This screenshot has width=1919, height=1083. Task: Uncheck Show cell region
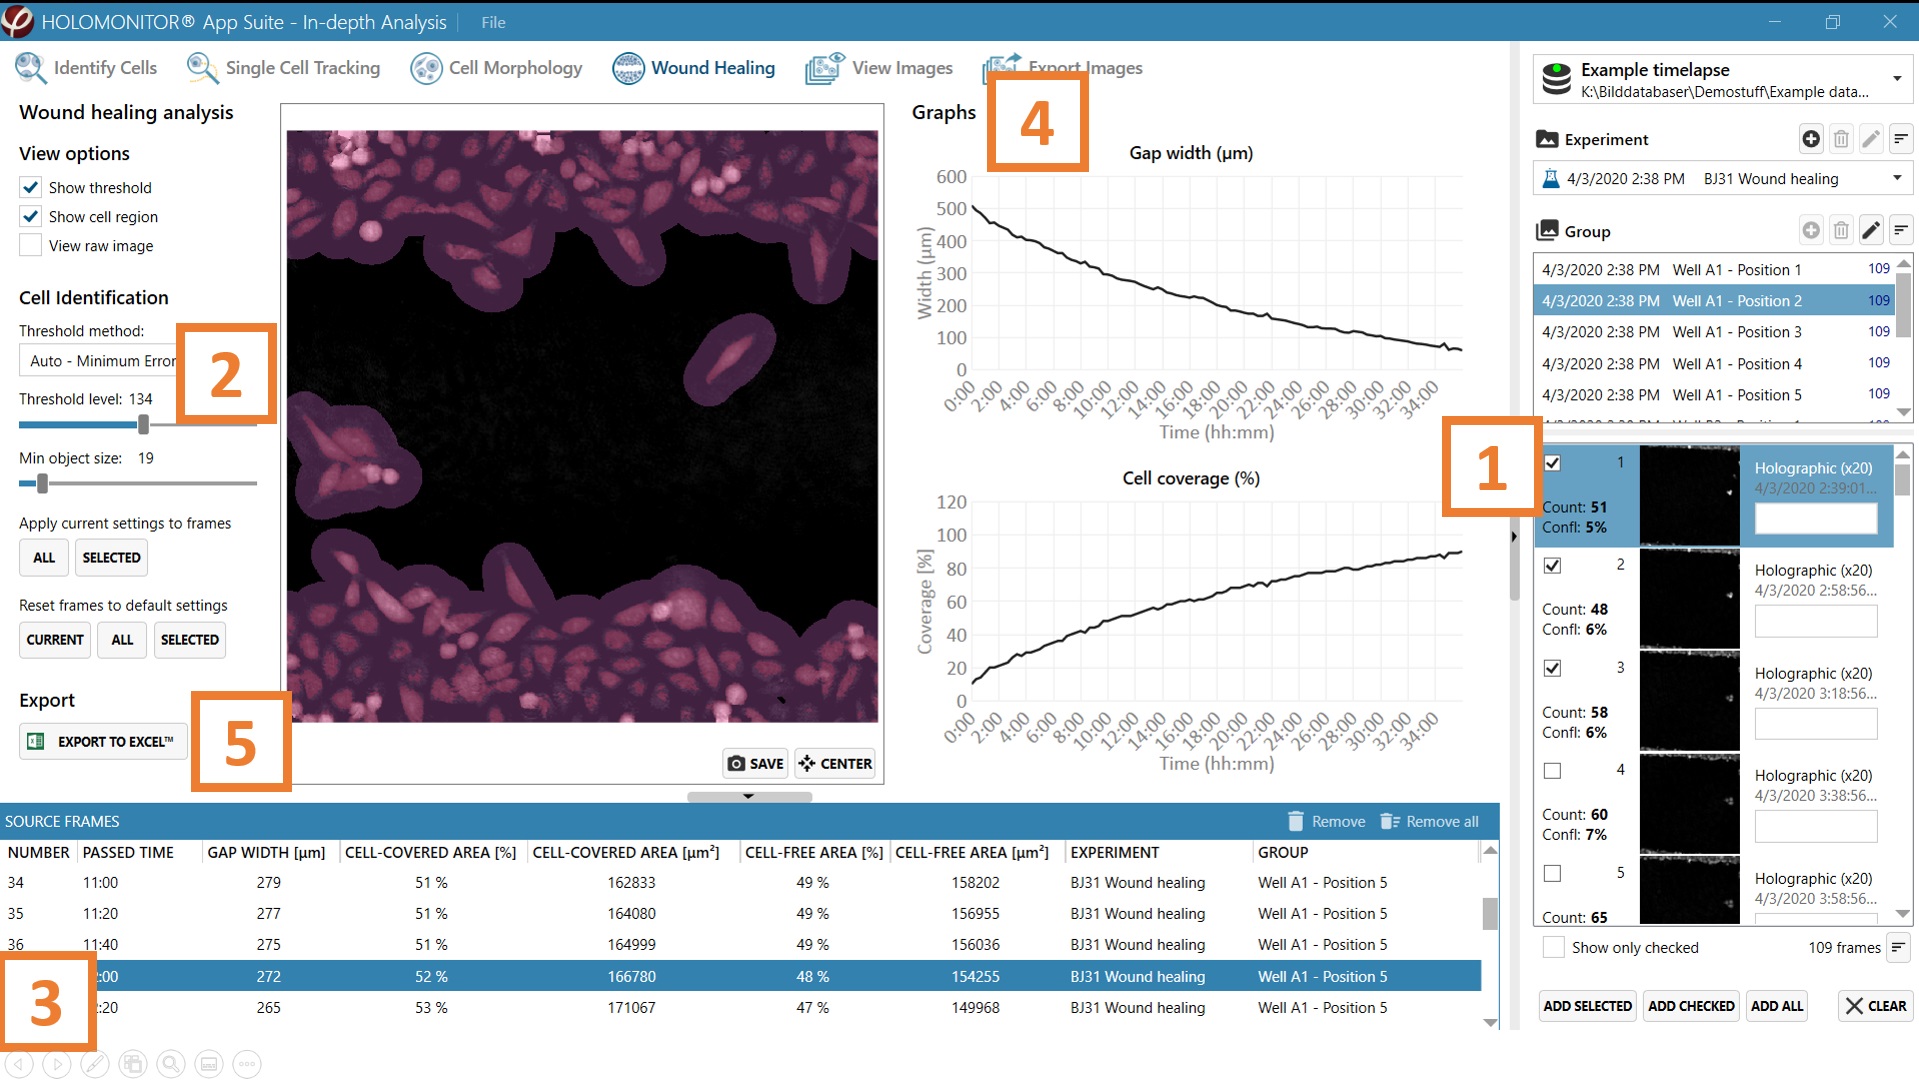click(30, 216)
